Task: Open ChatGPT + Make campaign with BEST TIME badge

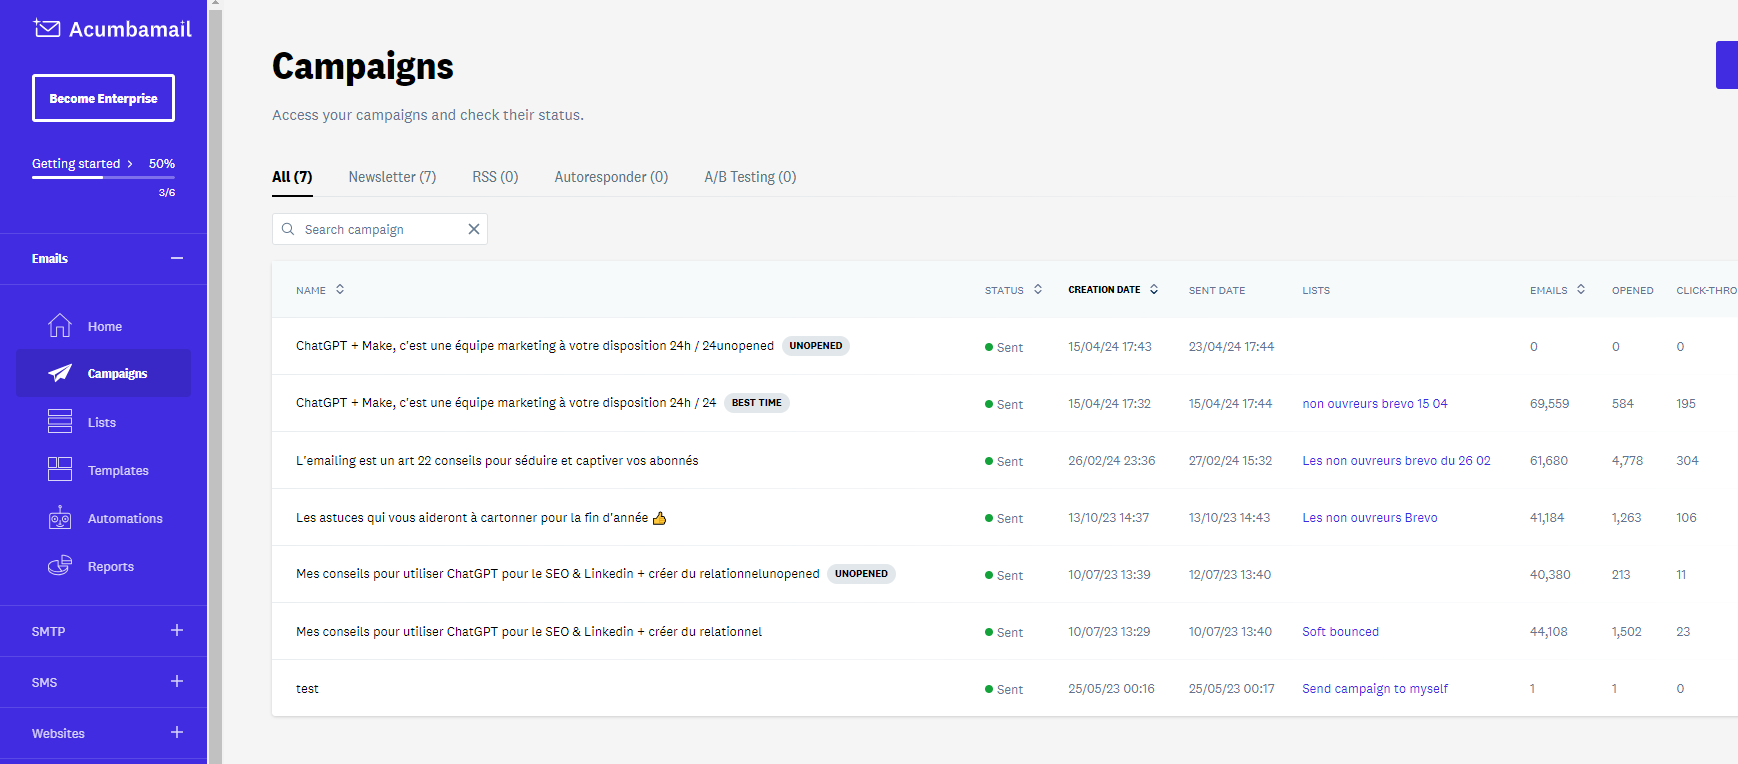Action: tap(506, 403)
